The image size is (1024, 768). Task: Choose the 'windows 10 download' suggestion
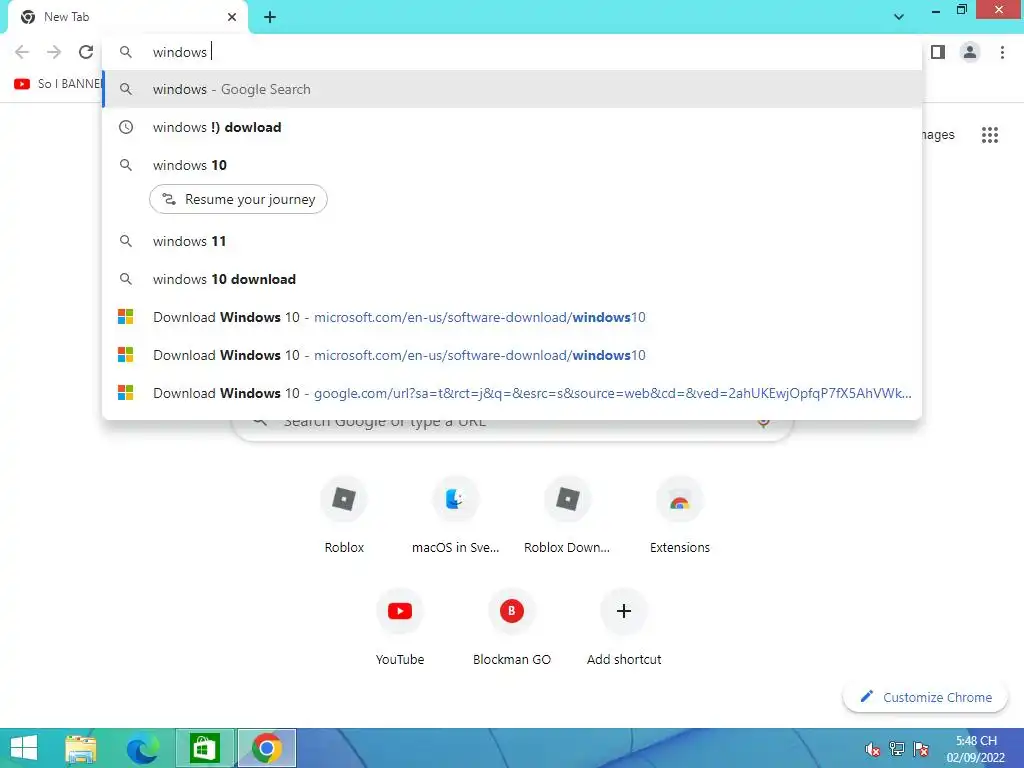512,280
